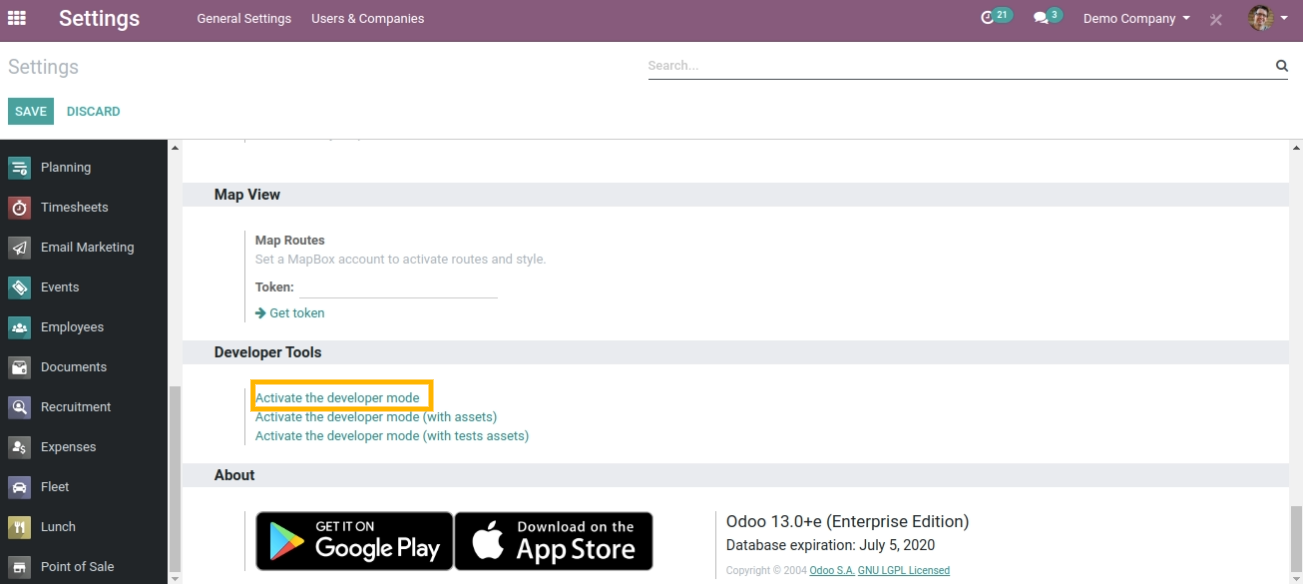Click the Save button

31,111
